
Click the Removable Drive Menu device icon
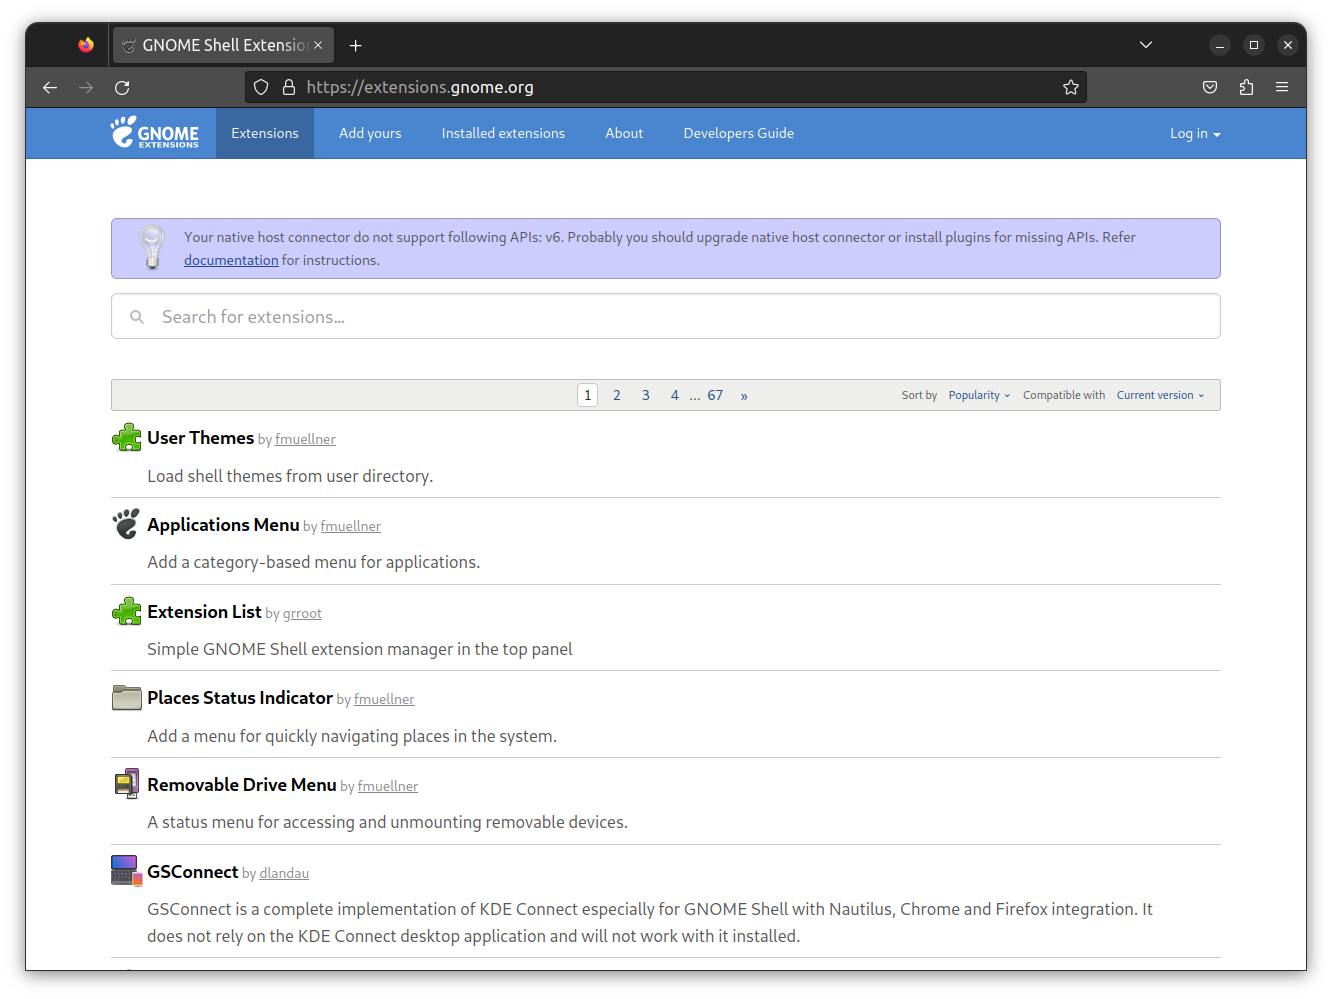pyautogui.click(x=127, y=784)
